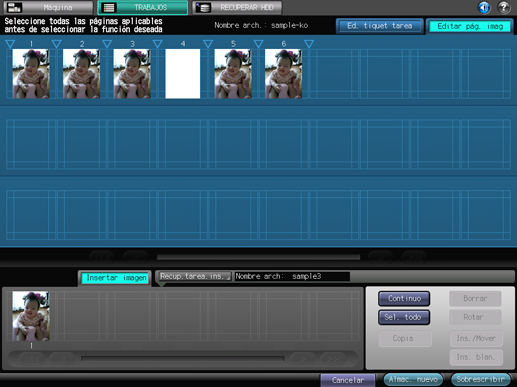The image size is (517, 387).
Task: Click the Sobrescribir button
Action: coord(480,379)
